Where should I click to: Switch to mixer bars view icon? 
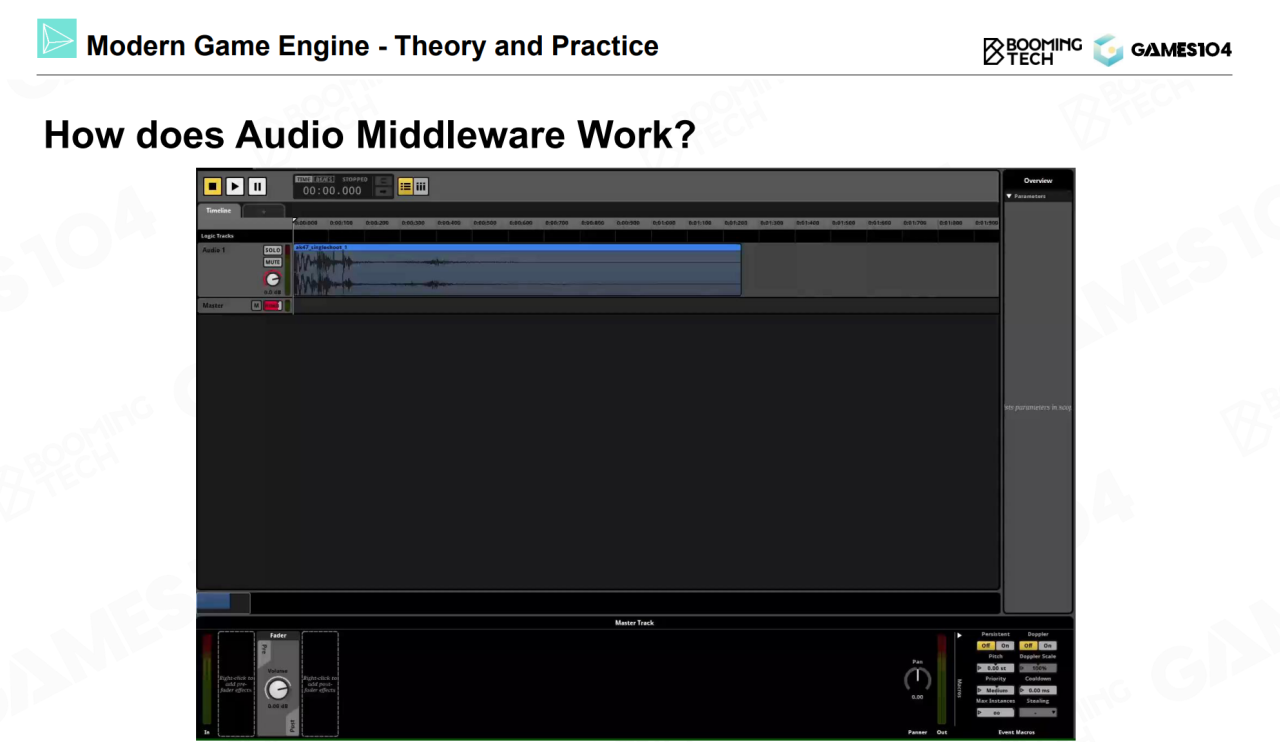coord(421,186)
